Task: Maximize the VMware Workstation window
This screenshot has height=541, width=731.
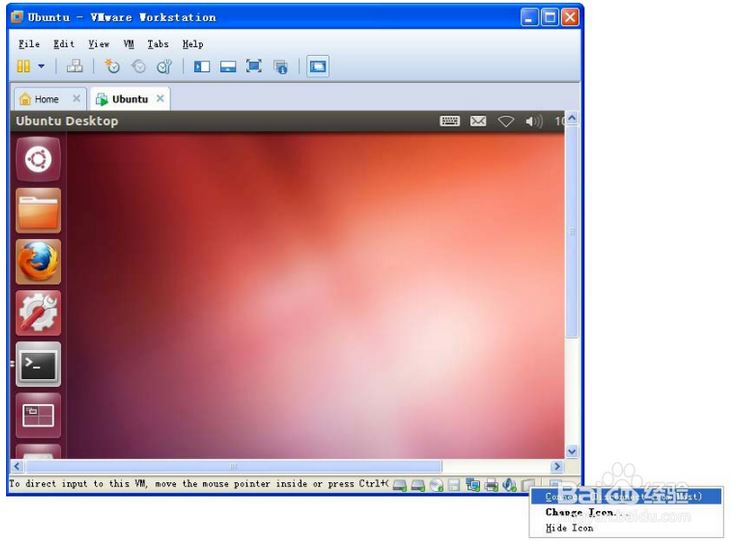Action: point(550,18)
